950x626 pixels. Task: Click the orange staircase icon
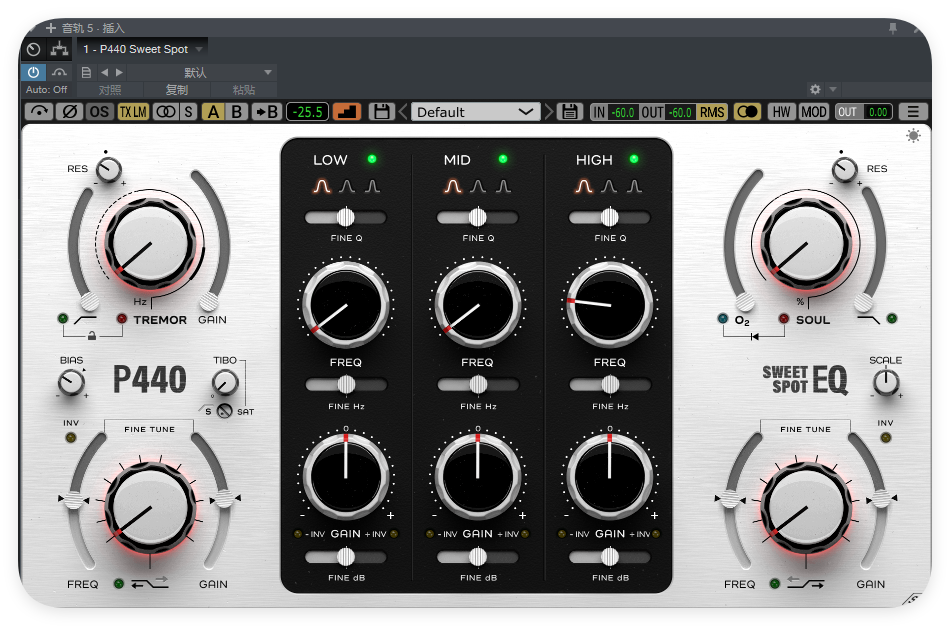coord(347,112)
